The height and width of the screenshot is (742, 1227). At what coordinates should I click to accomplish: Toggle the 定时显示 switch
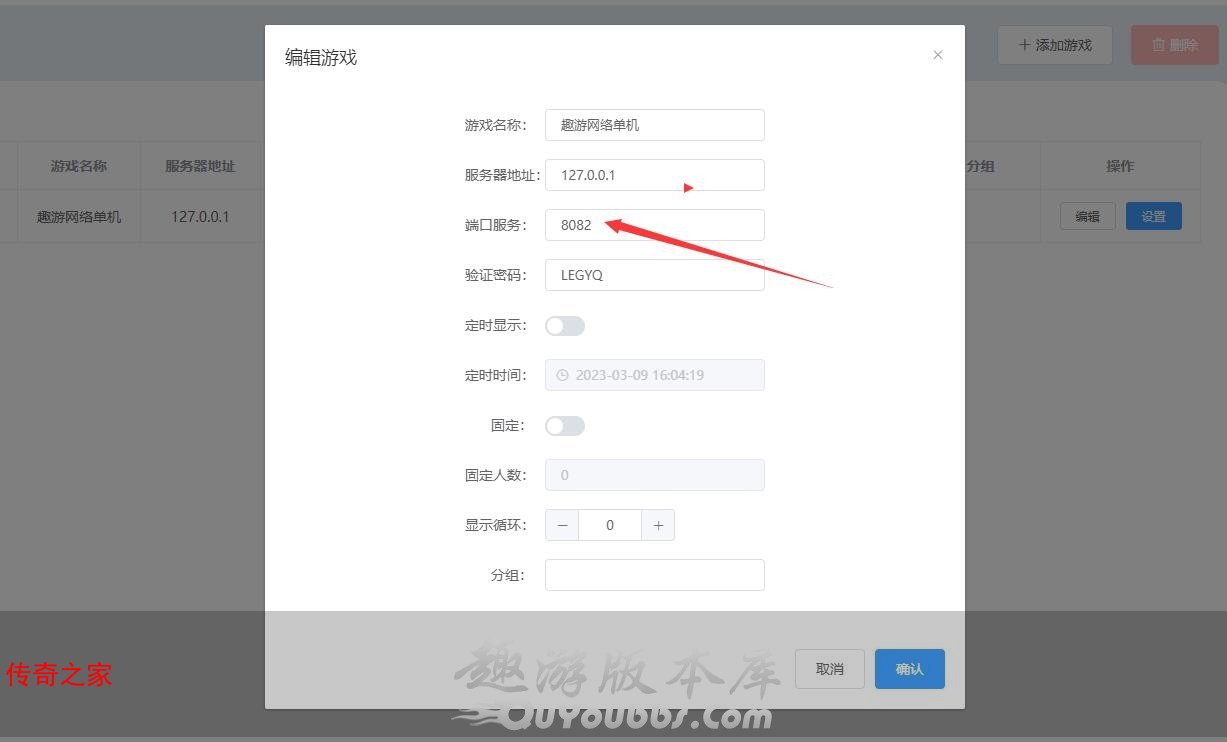point(565,326)
